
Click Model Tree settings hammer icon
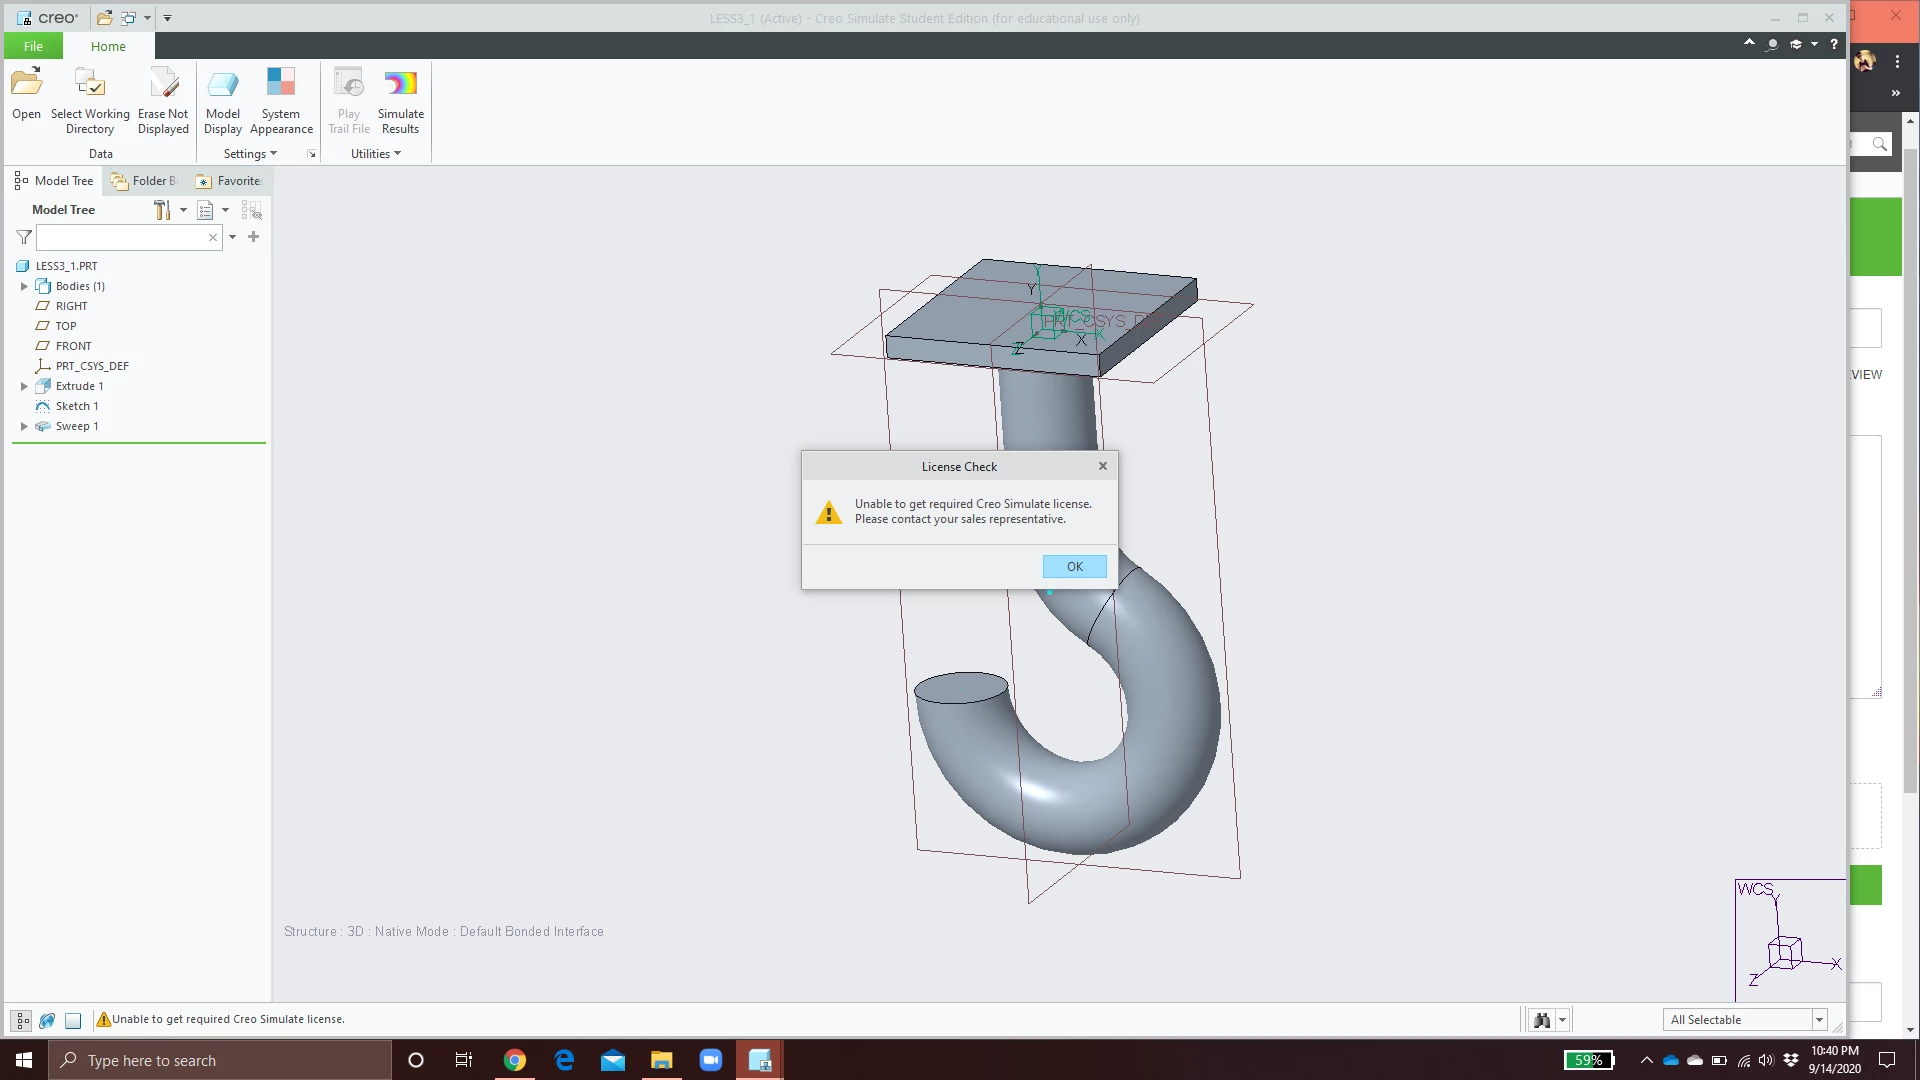click(x=162, y=210)
